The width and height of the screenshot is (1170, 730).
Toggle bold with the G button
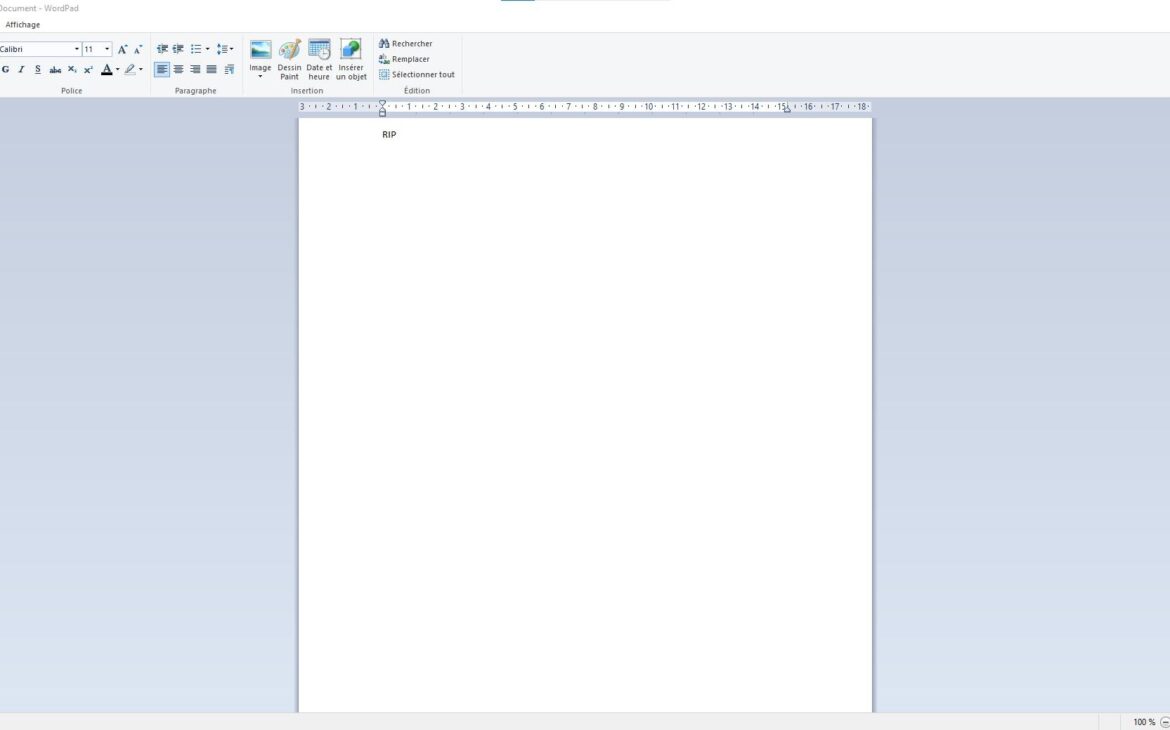tap(6, 69)
